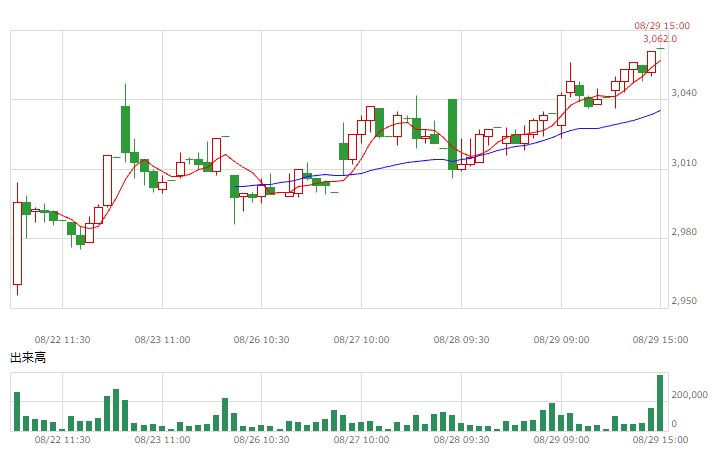Click the 08/27 10:00 label under price chart
Screen dimensions: 721x457
coord(361,340)
